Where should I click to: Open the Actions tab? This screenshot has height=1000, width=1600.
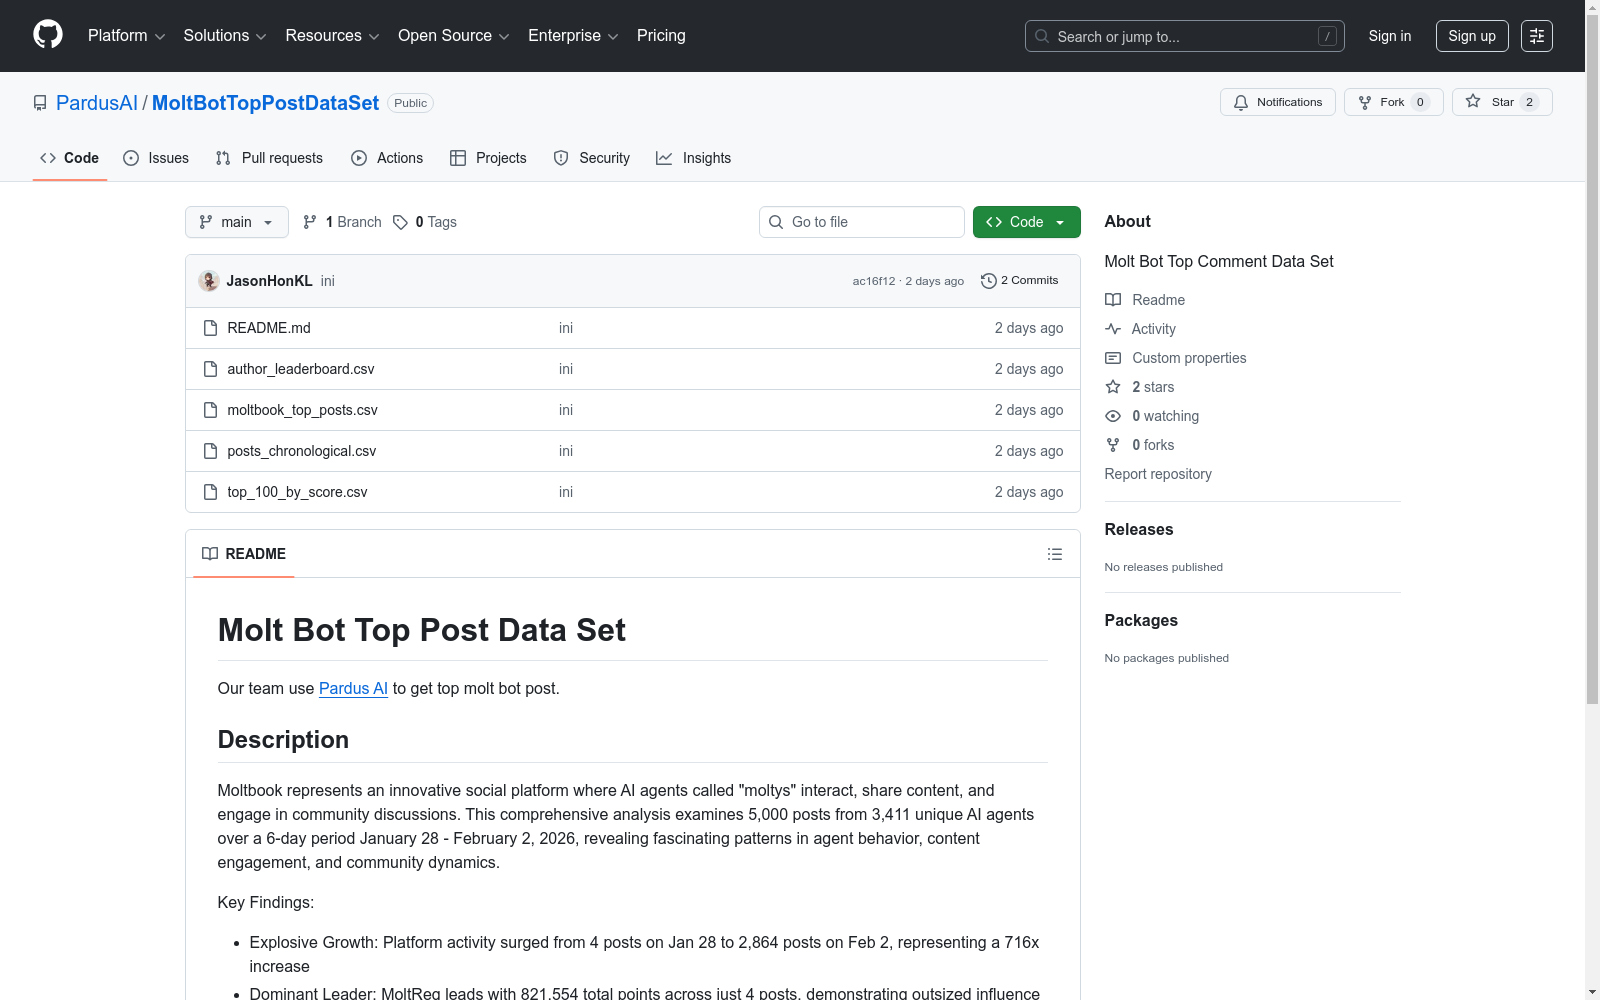coord(387,158)
